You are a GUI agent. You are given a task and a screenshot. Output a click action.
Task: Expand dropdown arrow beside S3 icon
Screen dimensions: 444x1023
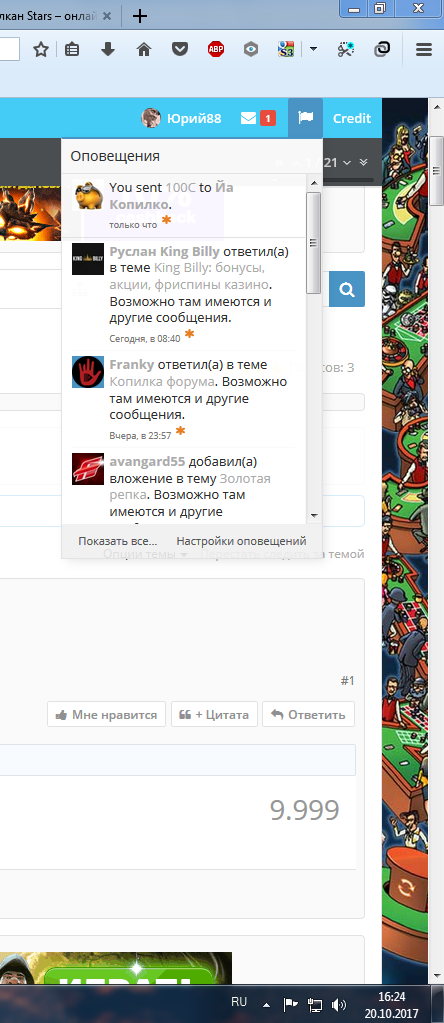pos(314,50)
